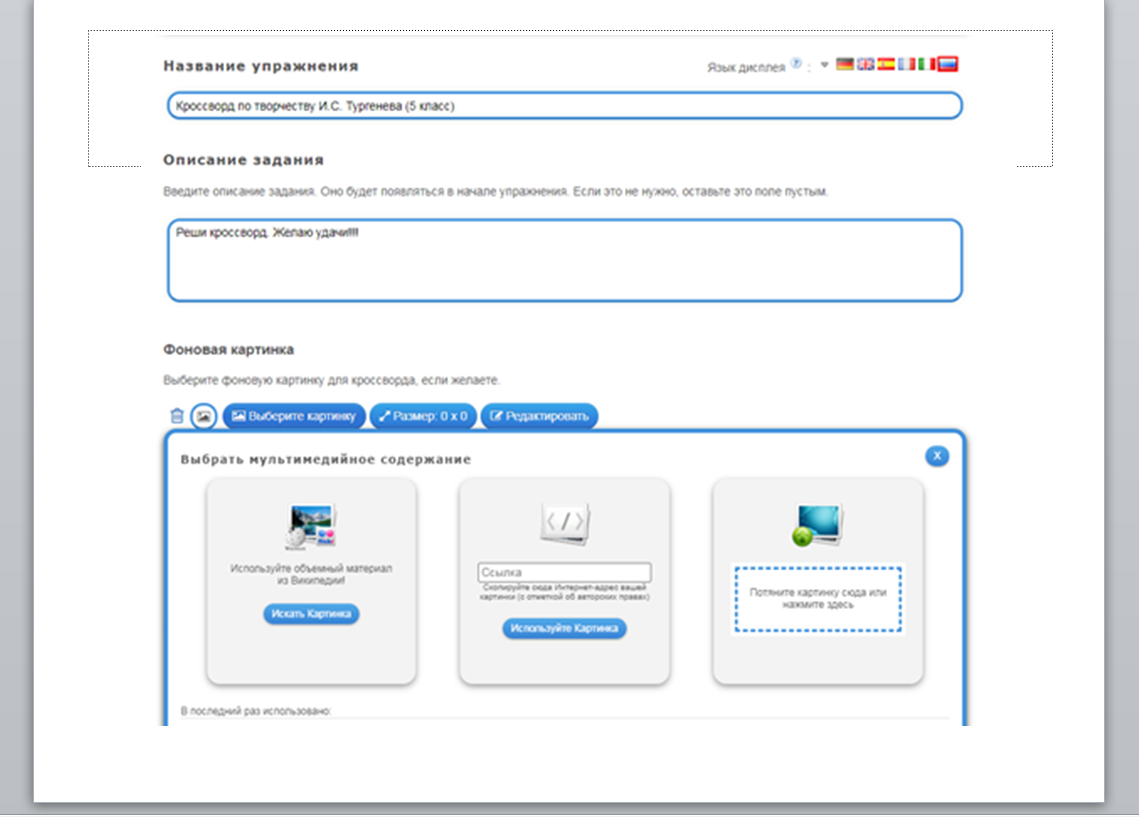This screenshot has height=817, width=1139.
Task: Click the task description text area
Action: click(x=564, y=260)
